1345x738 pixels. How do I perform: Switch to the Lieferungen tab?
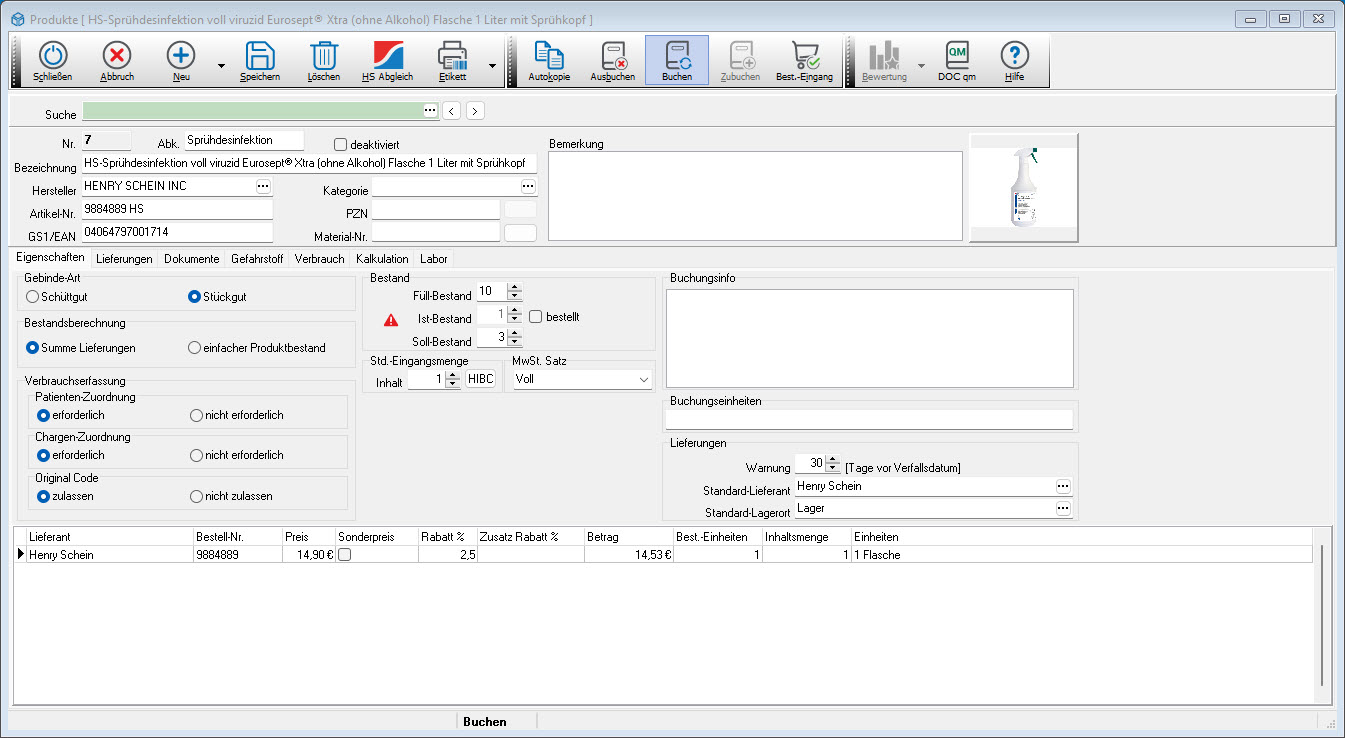[124, 259]
